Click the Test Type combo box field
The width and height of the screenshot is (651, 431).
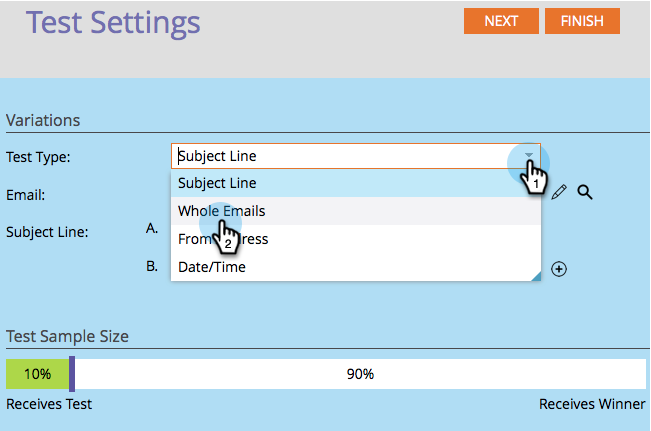pos(340,156)
